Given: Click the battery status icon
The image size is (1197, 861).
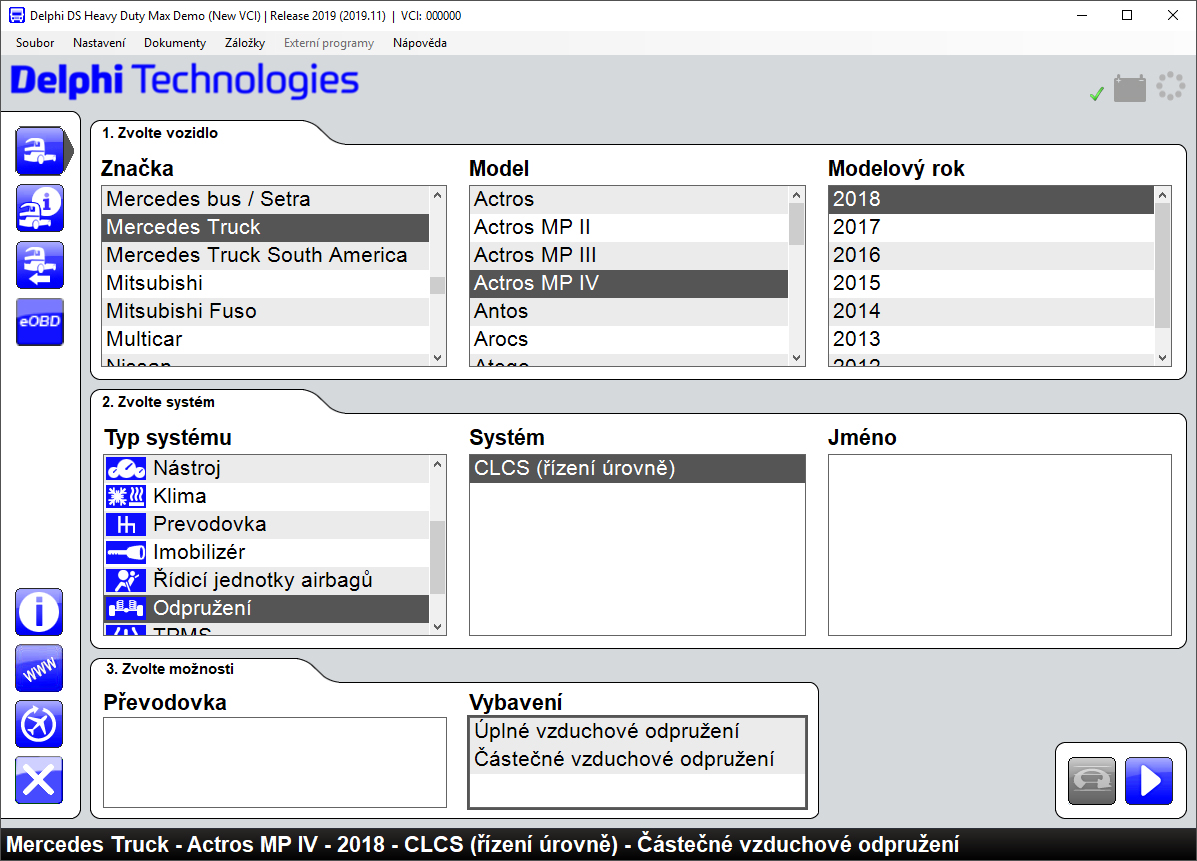Looking at the screenshot, I should [1130, 88].
